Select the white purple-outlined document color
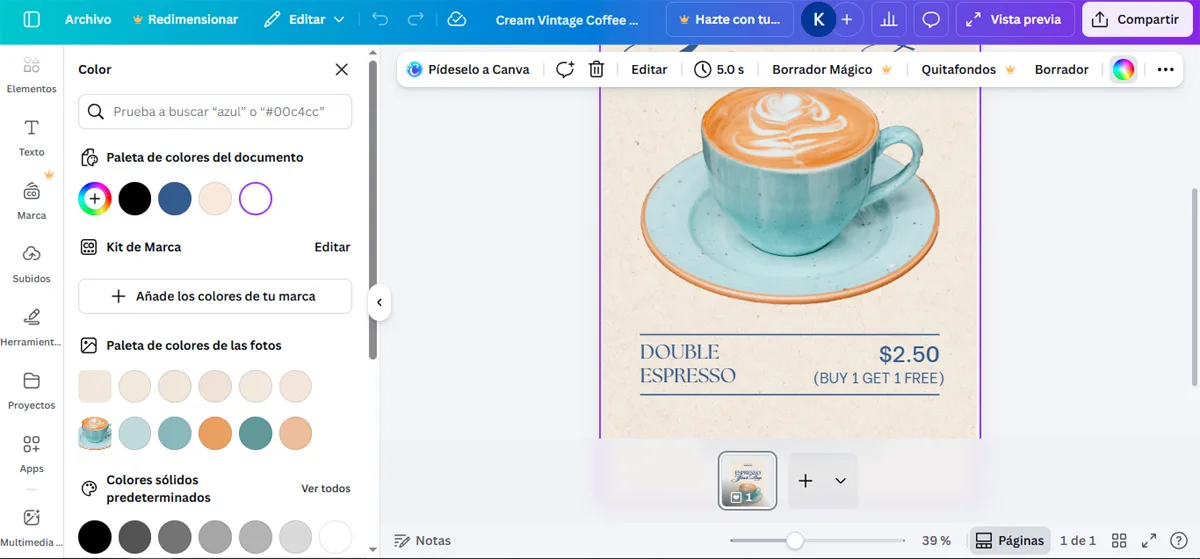 (x=255, y=199)
